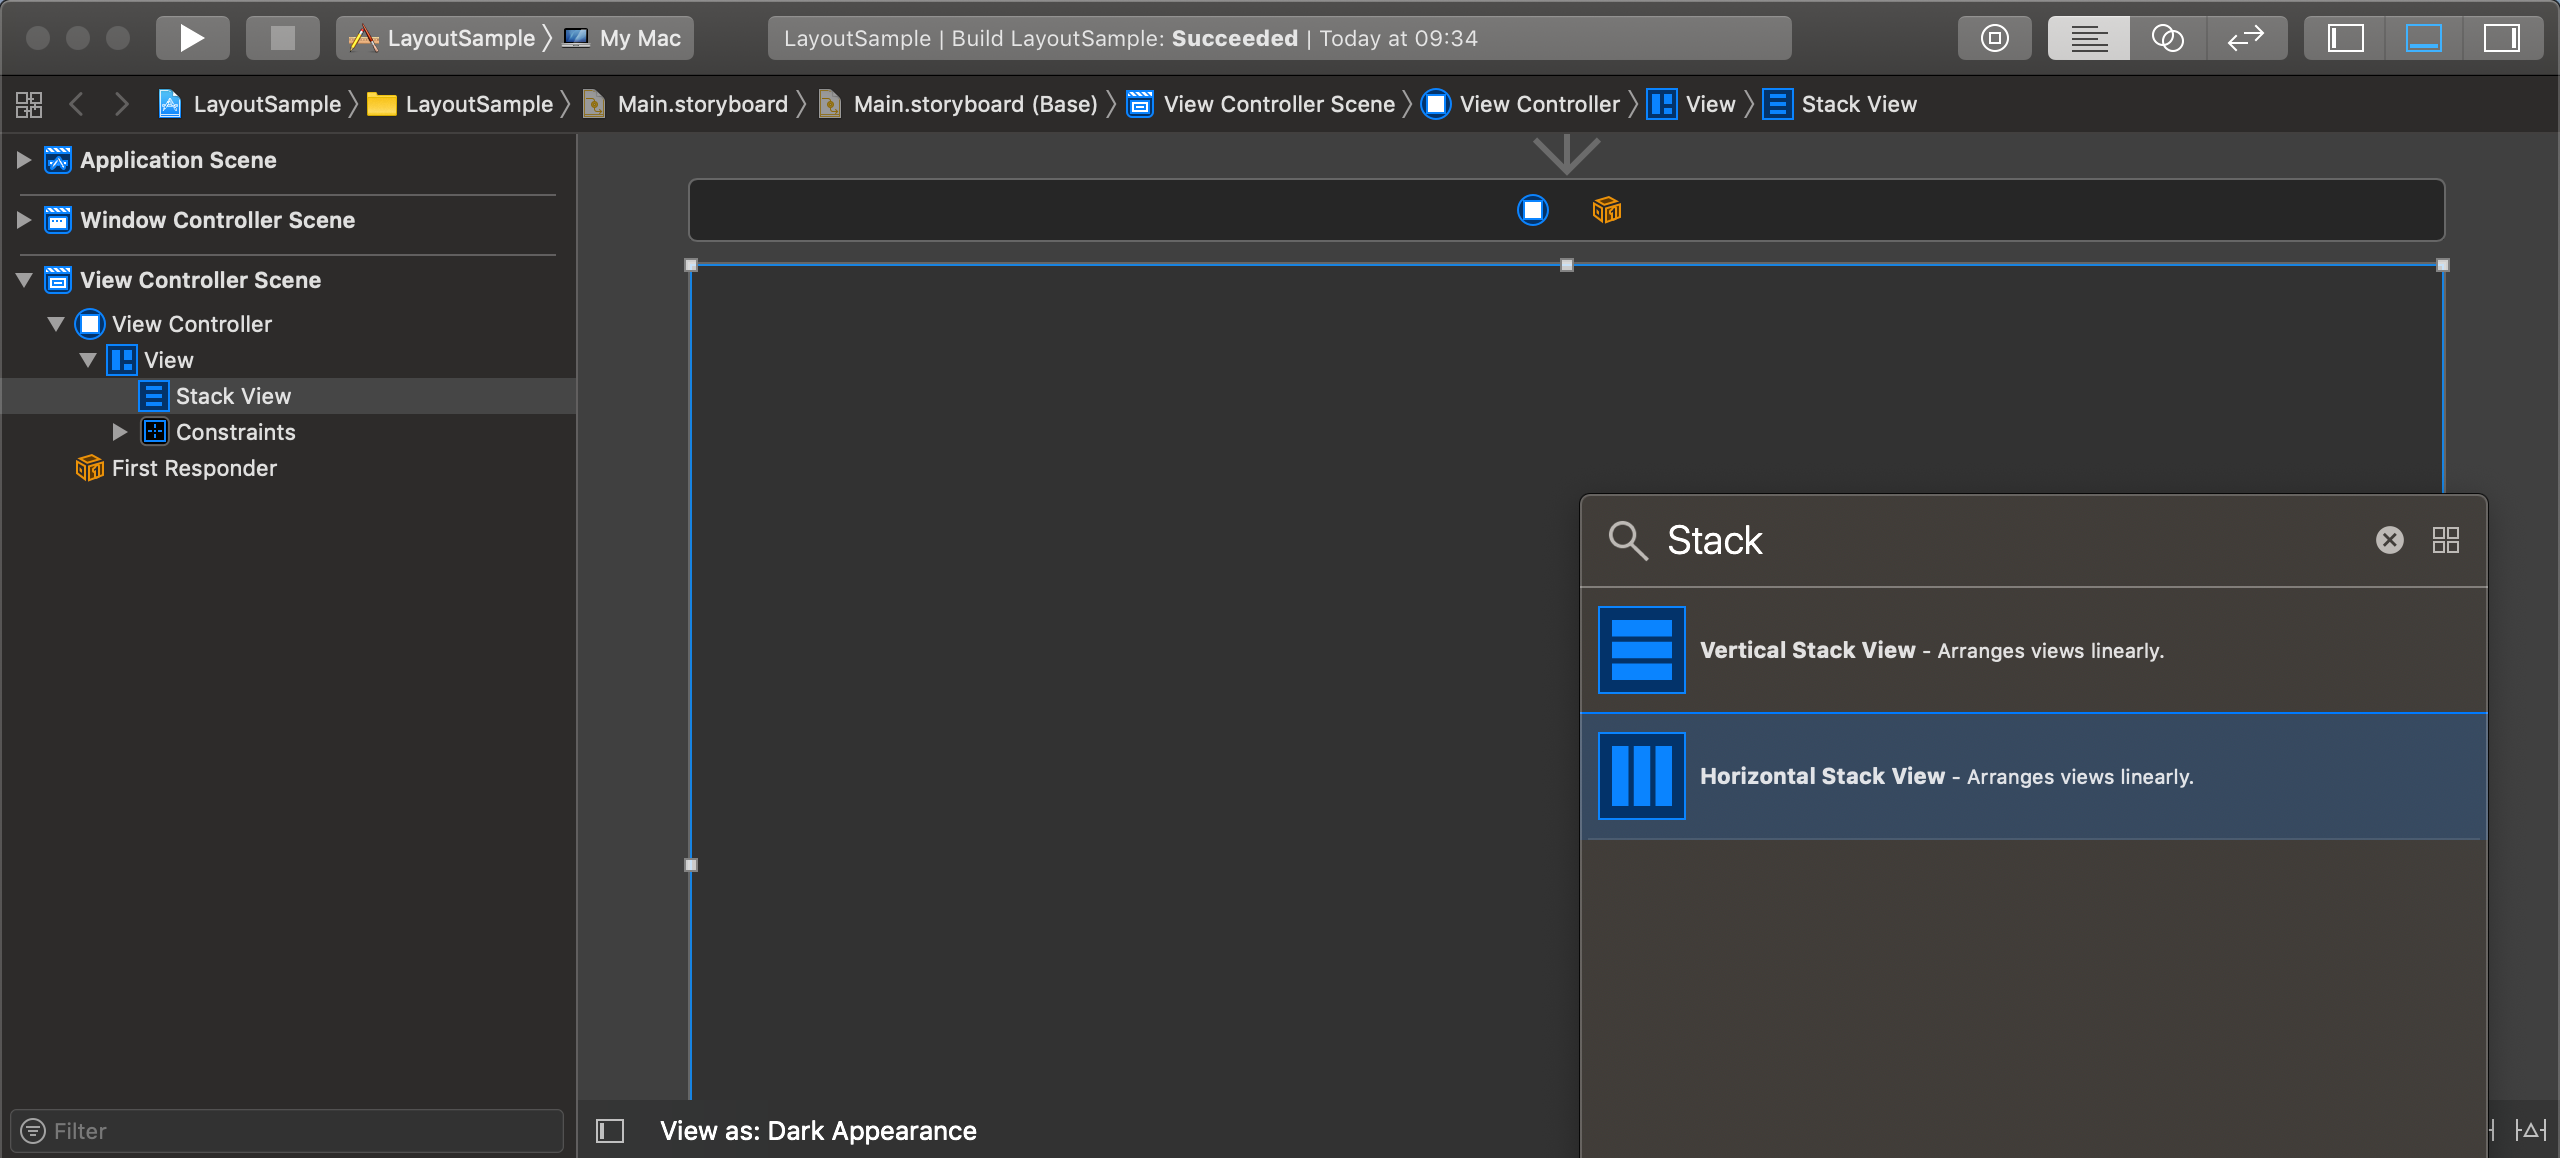Screen dimensions: 2560x1158
Task: Toggle the Debug area panel
Action: click(2423, 38)
